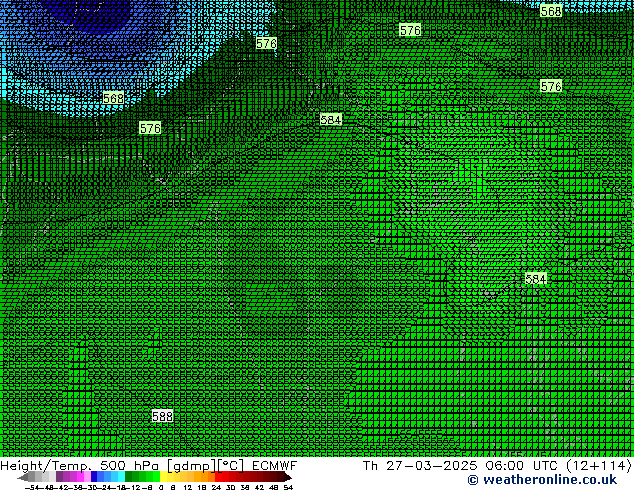The height and width of the screenshot is (490, 634).
Task: Click the dark purple swatch in the legend
Action: pos(59,477)
